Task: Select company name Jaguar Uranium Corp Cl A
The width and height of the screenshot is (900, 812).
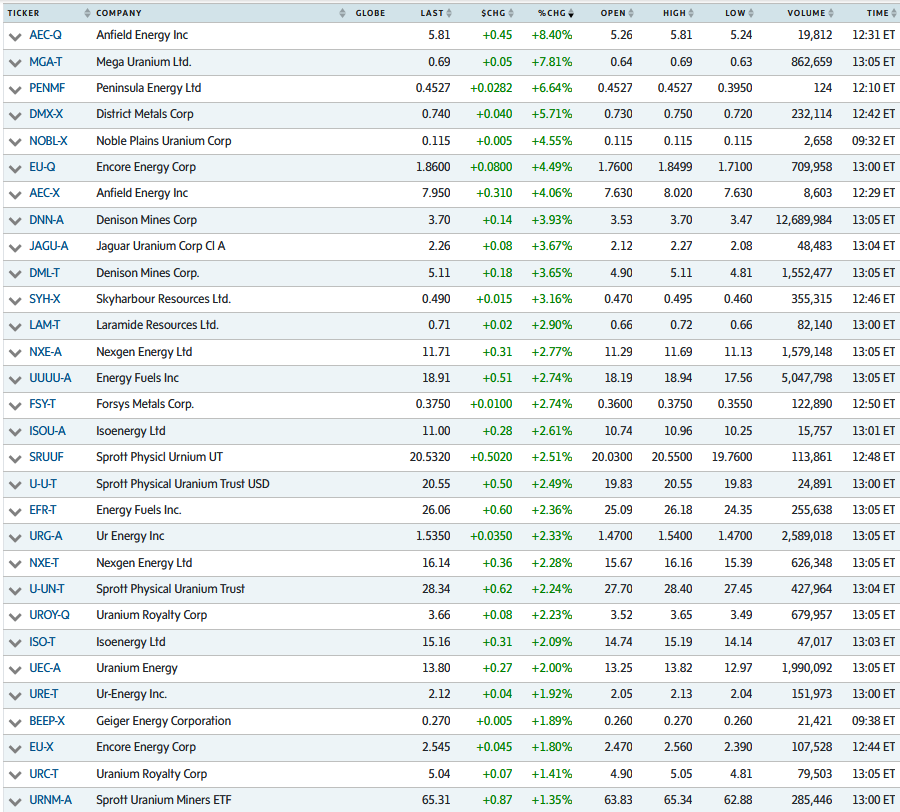Action: 161,246
